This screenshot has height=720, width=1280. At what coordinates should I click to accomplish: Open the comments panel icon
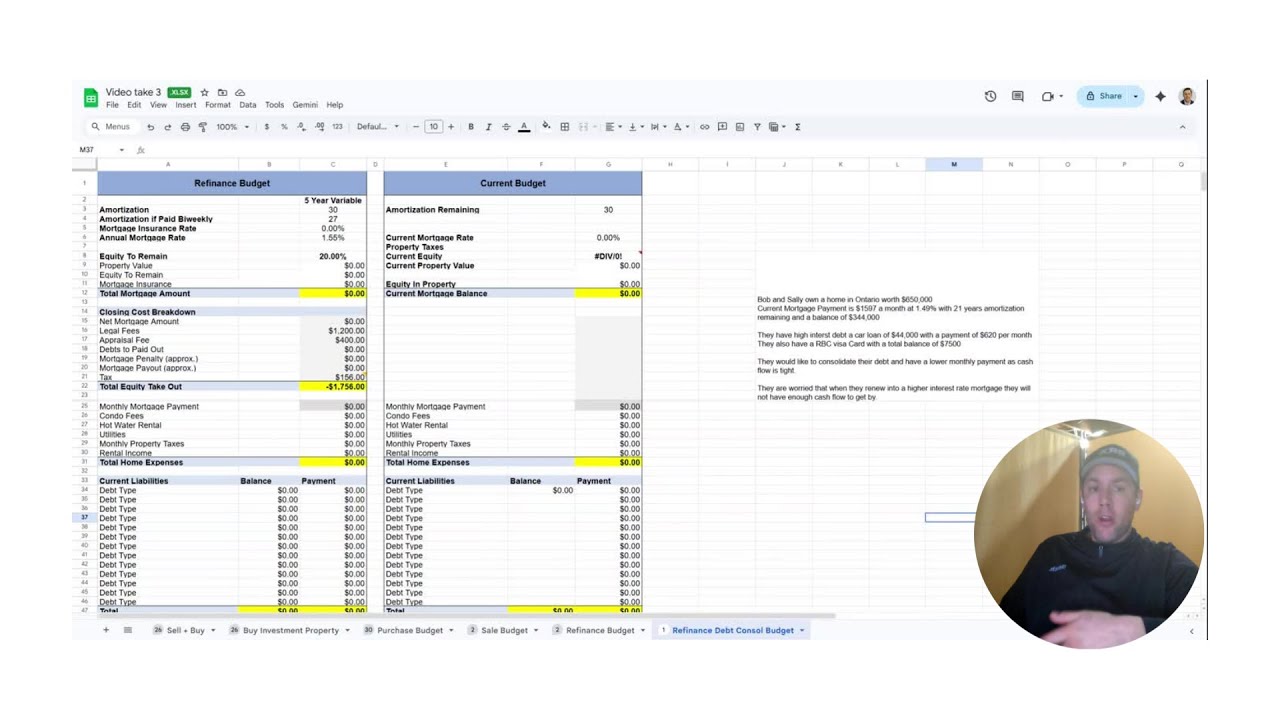click(1017, 96)
